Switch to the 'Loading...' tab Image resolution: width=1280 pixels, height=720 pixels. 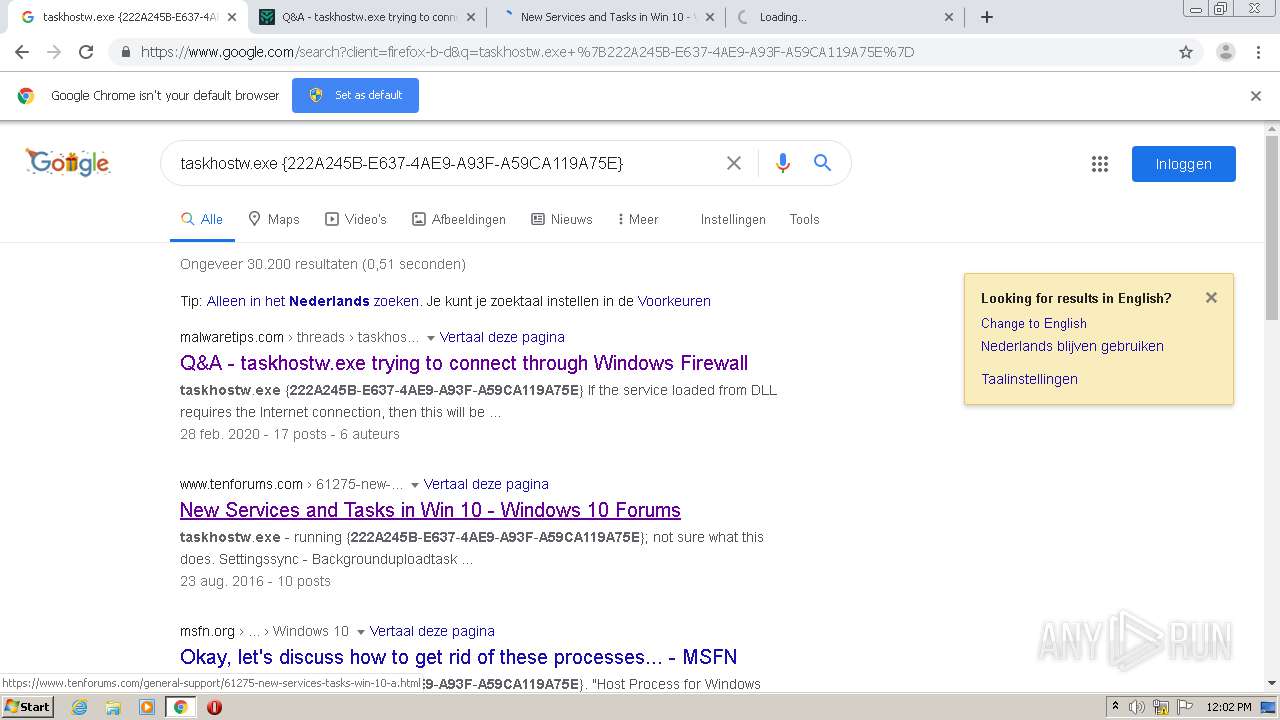pyautogui.click(x=845, y=17)
